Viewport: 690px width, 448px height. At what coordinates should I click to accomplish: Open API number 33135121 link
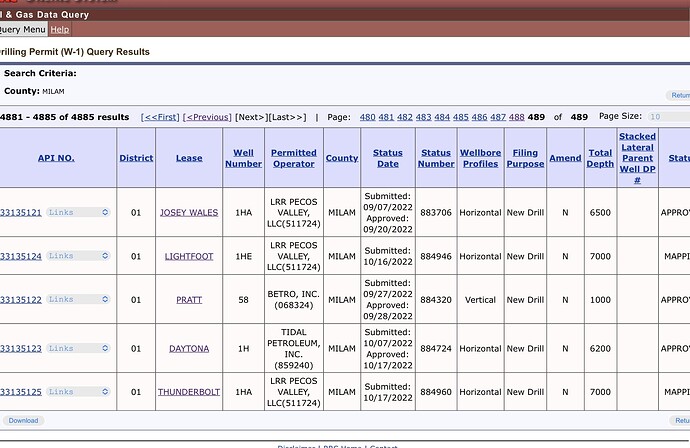click(21, 213)
